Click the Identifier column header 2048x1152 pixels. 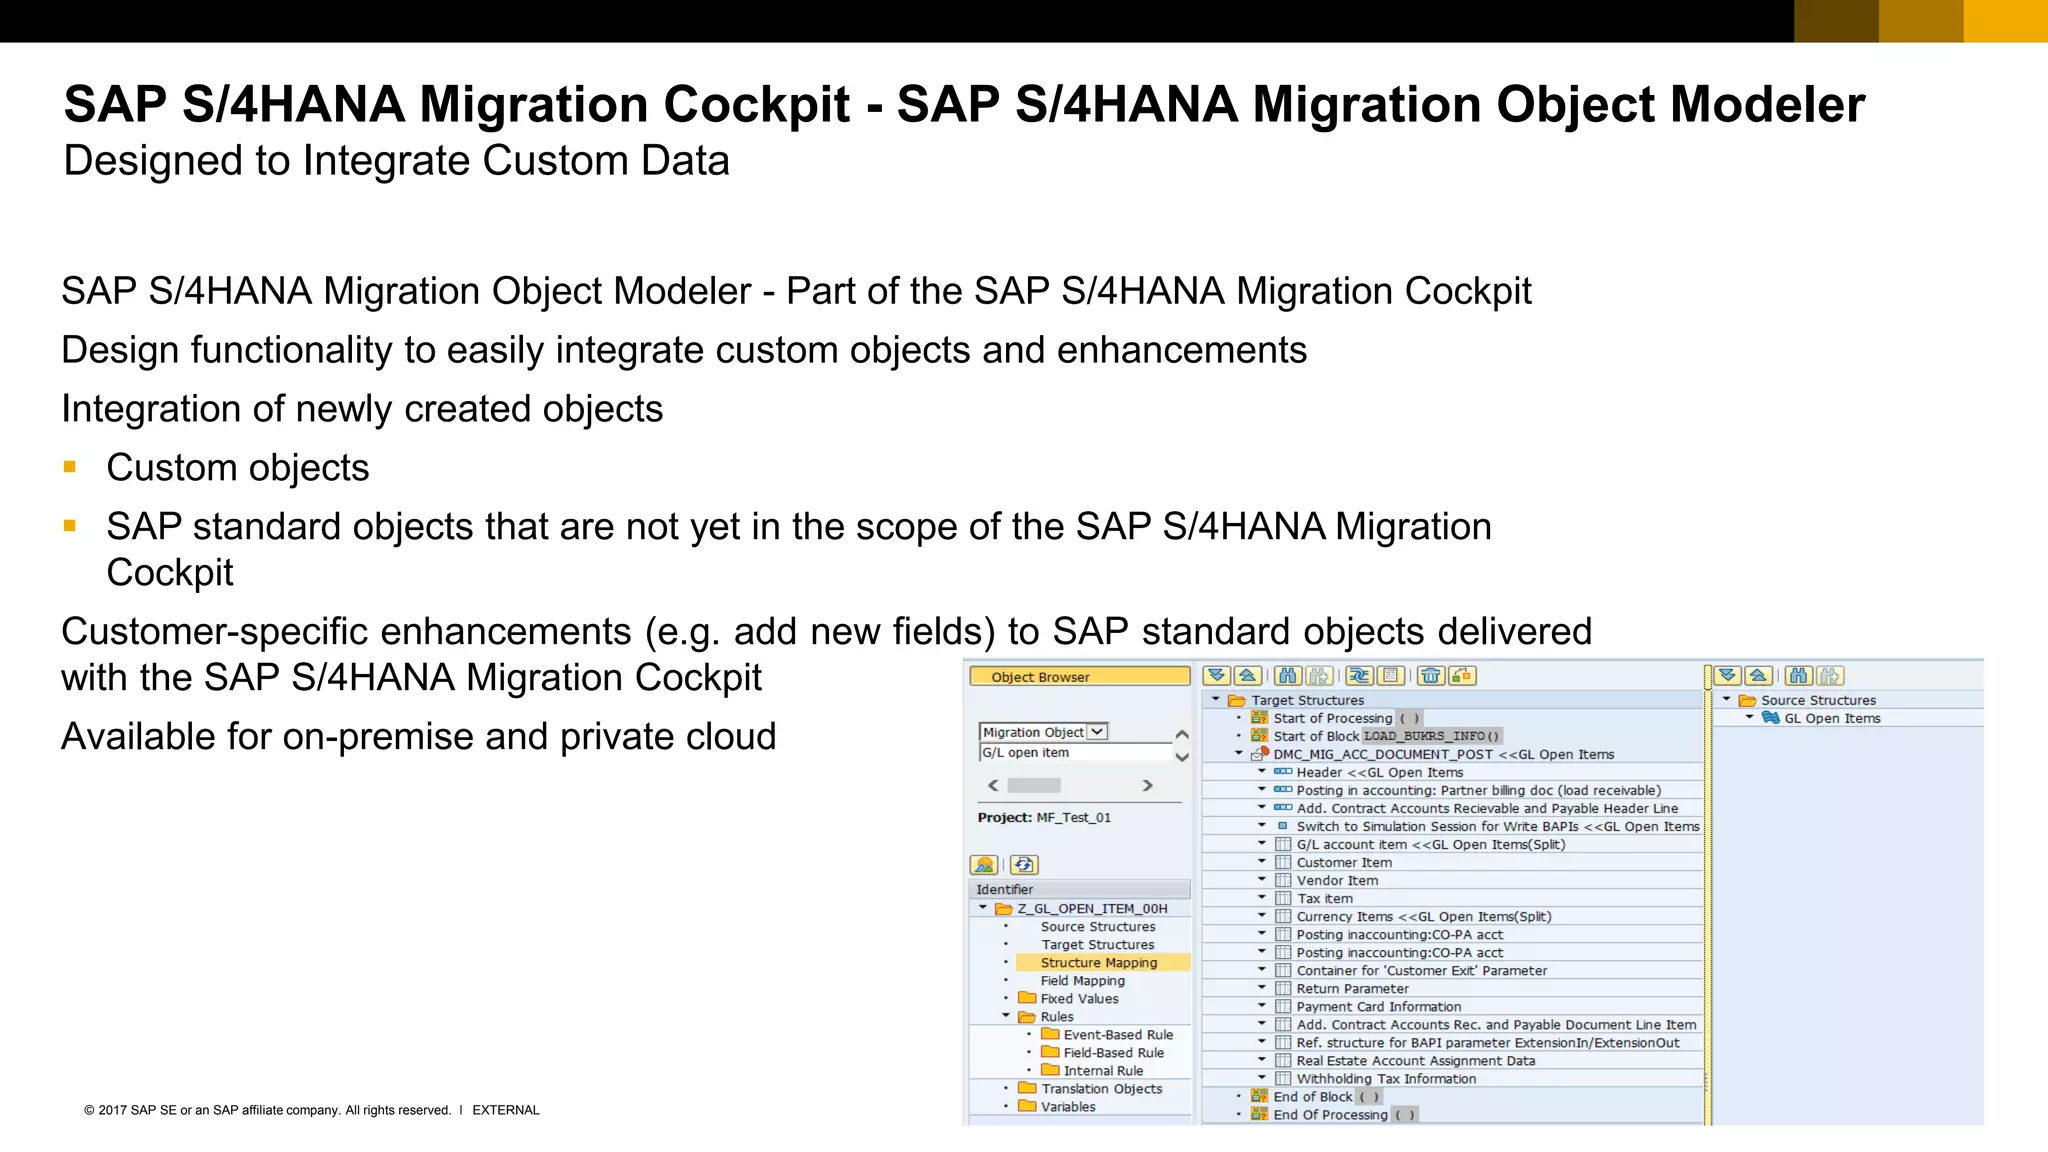coord(1080,889)
